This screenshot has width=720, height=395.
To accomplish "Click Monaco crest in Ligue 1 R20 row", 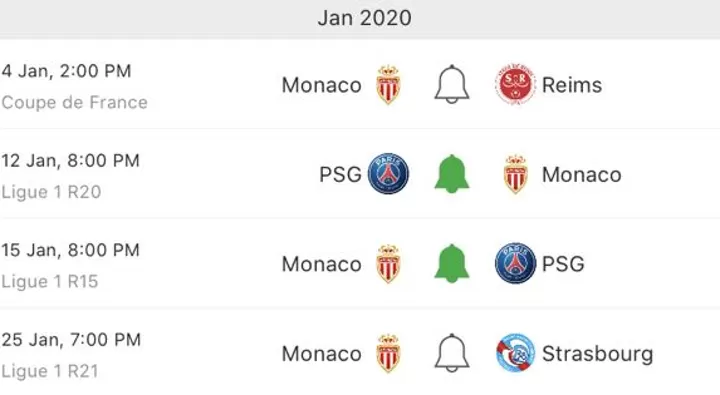I will coord(515,174).
